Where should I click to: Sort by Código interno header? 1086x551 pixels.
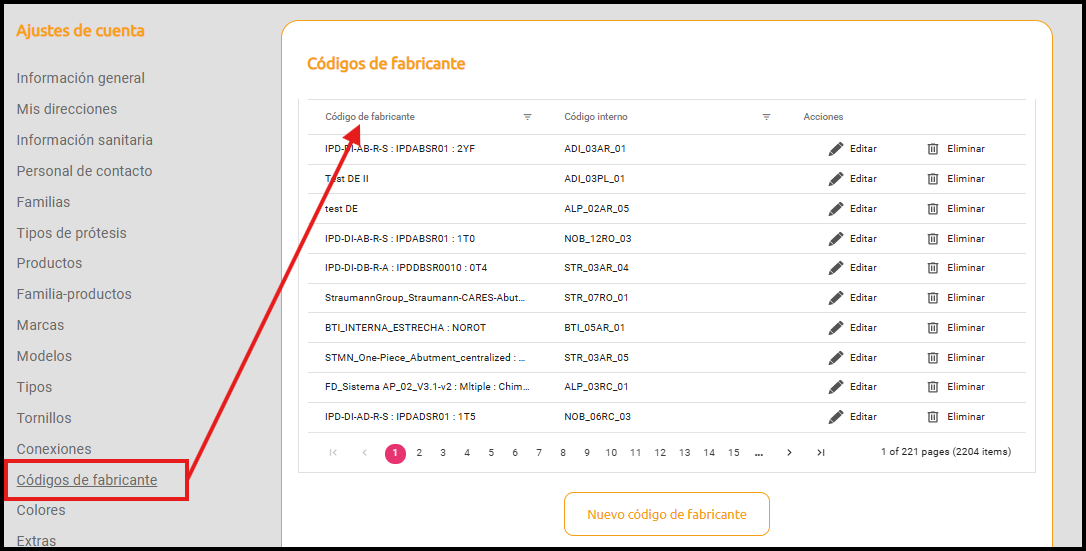click(x=596, y=117)
